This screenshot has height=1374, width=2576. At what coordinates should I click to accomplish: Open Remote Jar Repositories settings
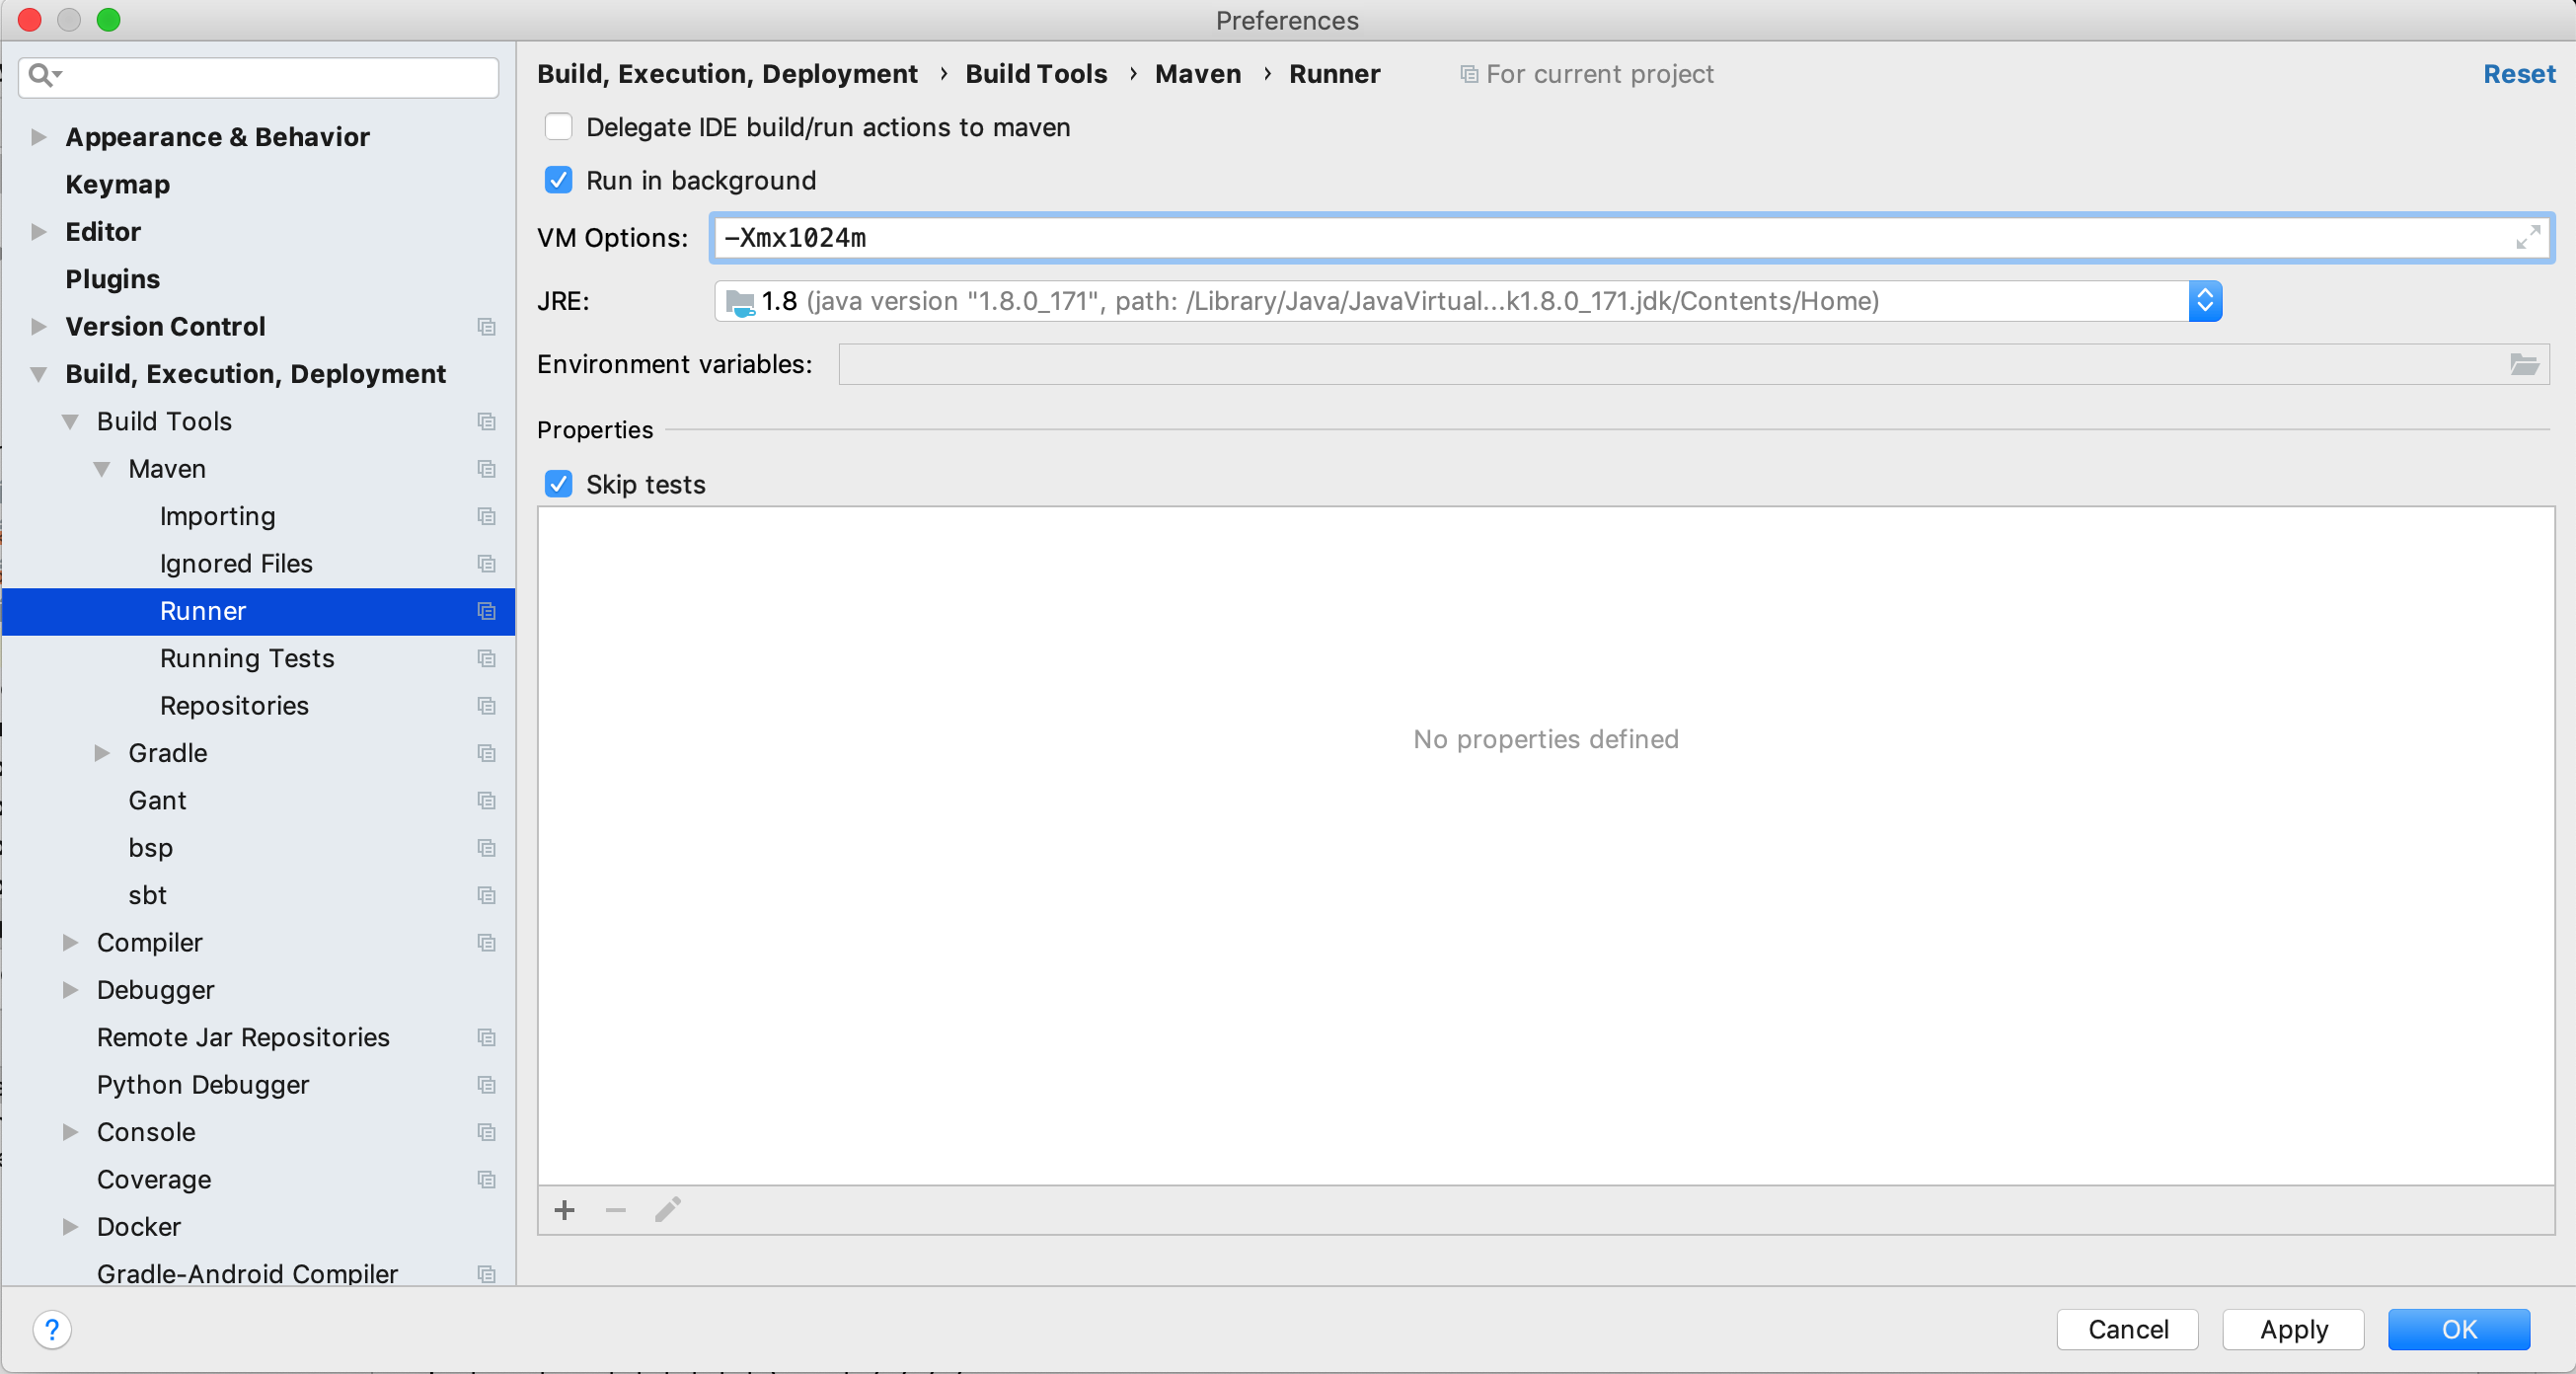243,1038
